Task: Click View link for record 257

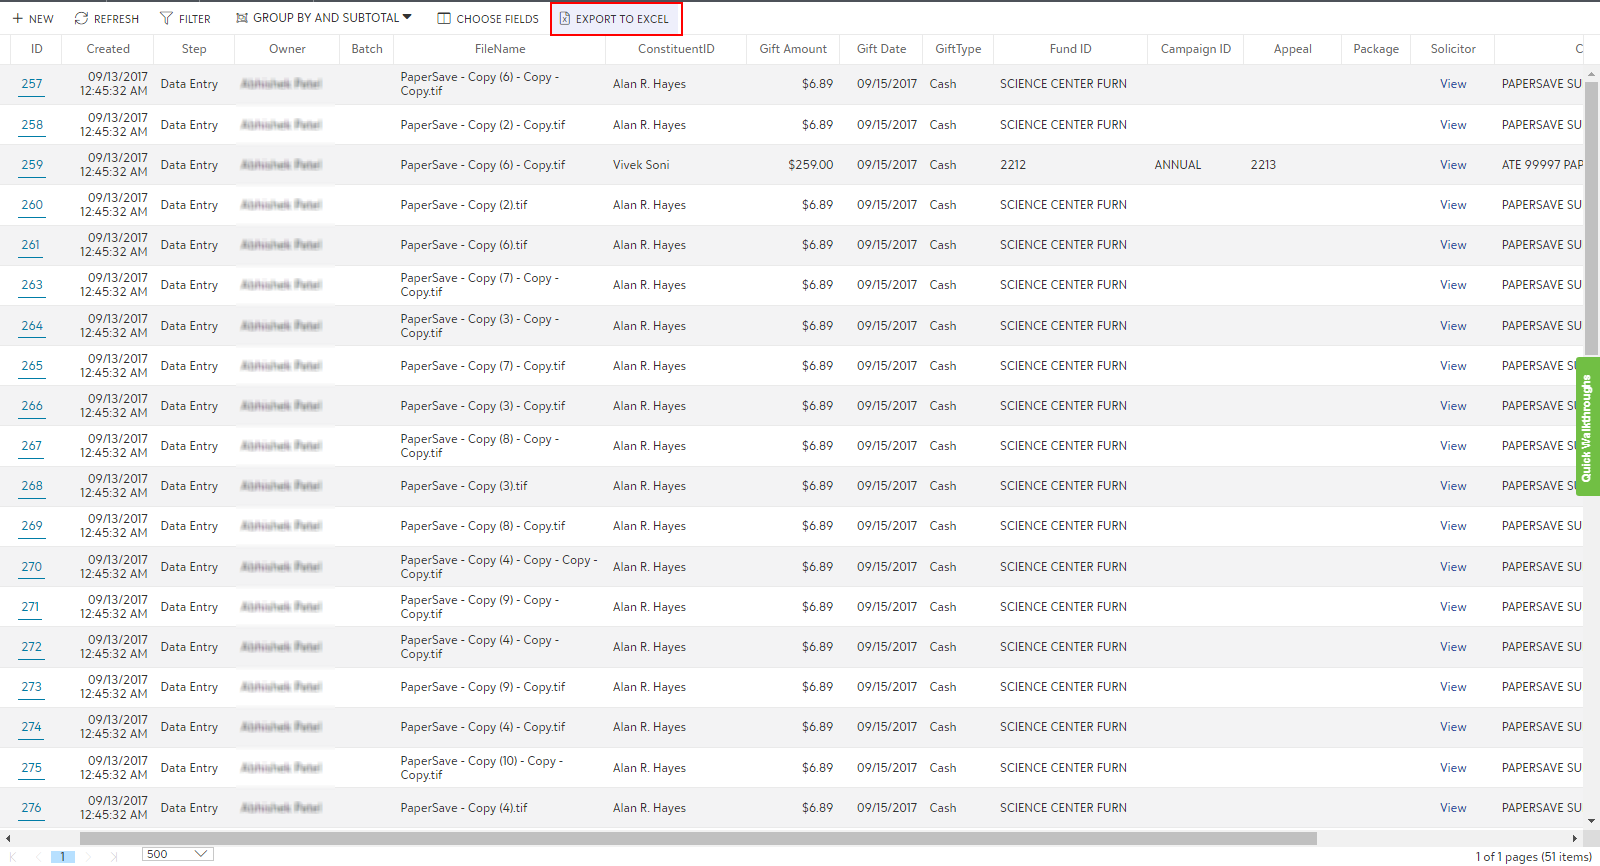Action: (1453, 84)
